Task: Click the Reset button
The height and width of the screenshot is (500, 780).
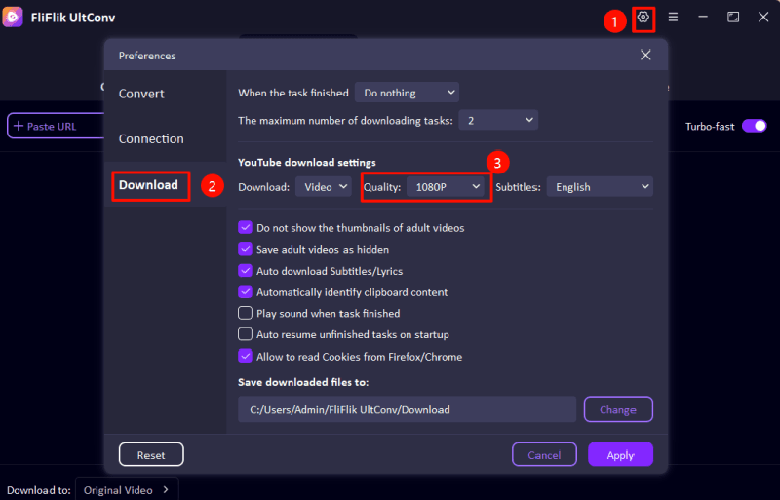Action: pyautogui.click(x=151, y=454)
